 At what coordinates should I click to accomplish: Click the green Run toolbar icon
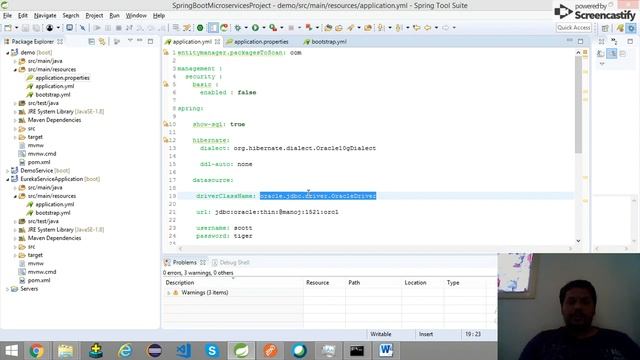tap(255, 28)
